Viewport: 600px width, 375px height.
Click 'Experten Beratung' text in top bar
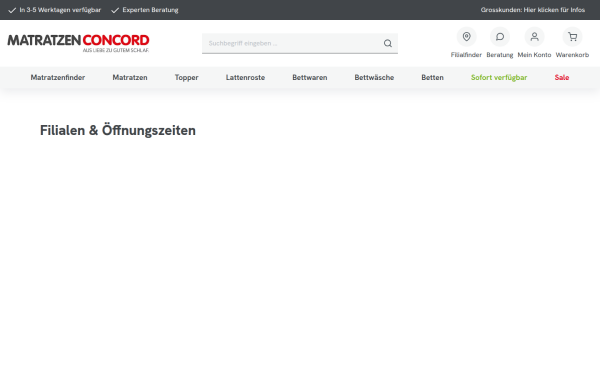150,10
